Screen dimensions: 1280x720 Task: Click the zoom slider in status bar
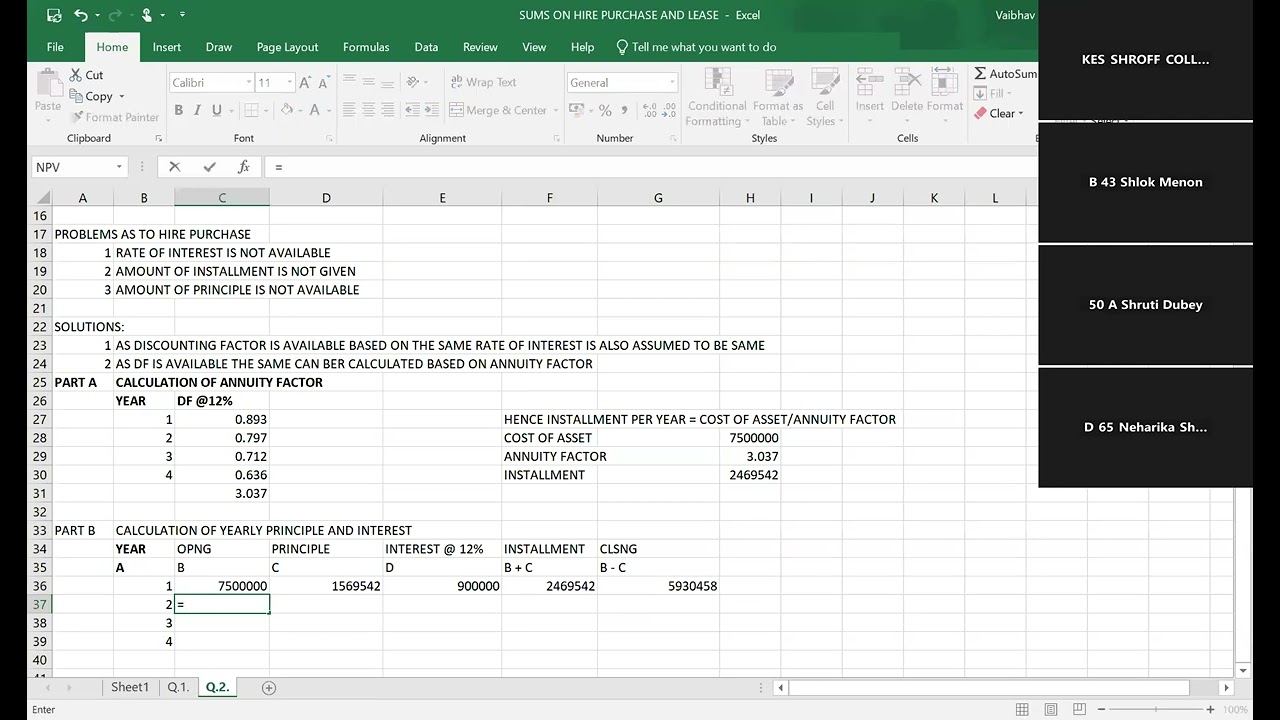click(1155, 709)
